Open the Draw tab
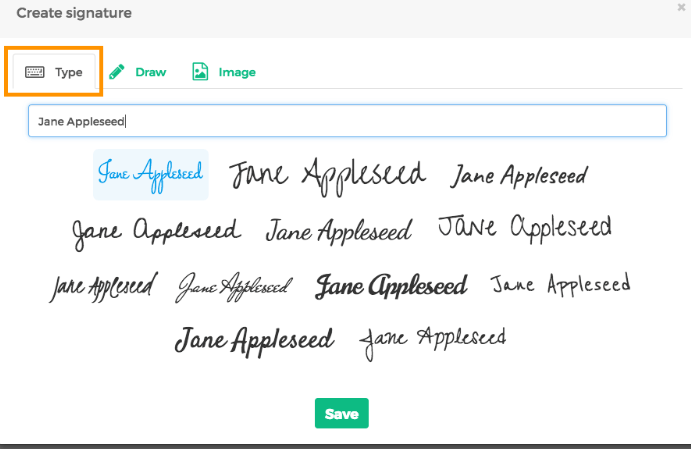Viewport: 691px width, 449px height. (x=138, y=72)
